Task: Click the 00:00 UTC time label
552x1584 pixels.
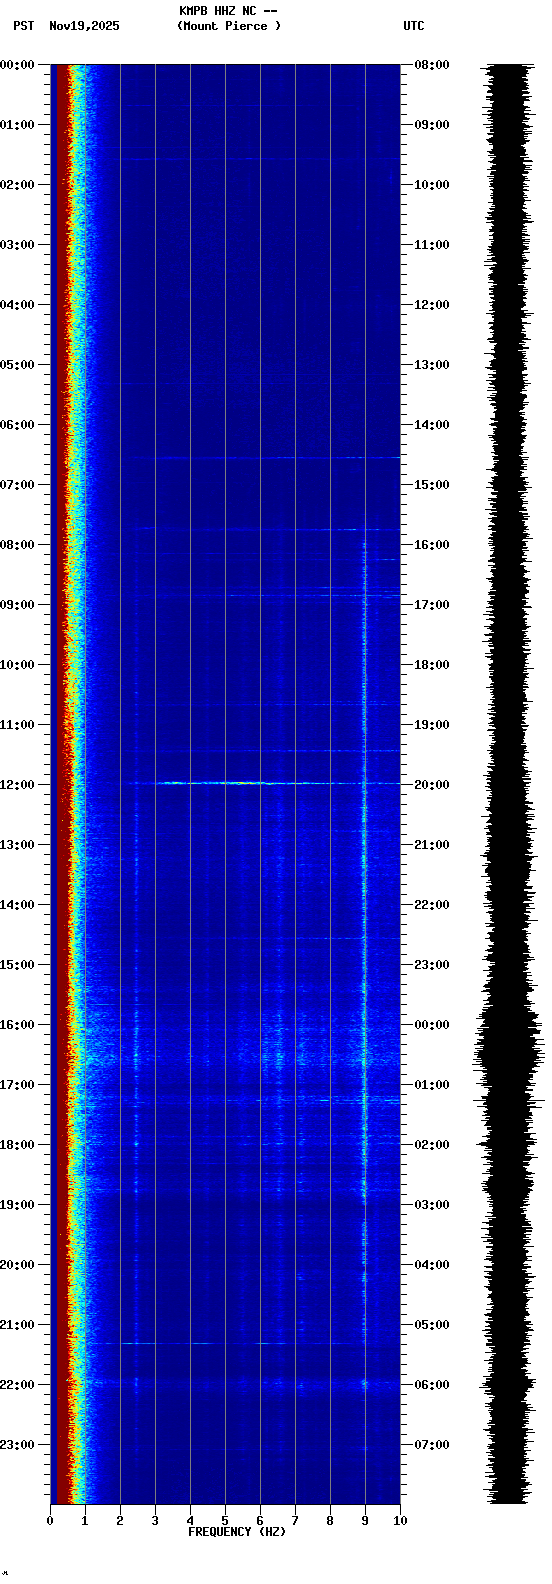Action: tap(432, 1025)
